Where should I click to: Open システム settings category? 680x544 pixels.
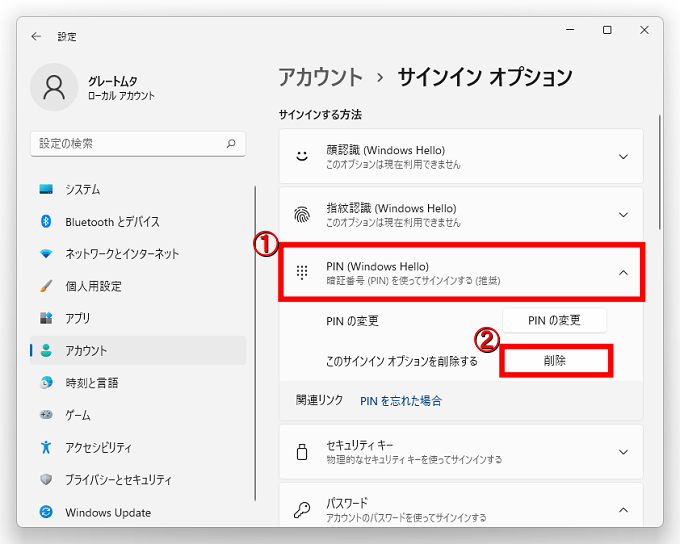(x=138, y=189)
